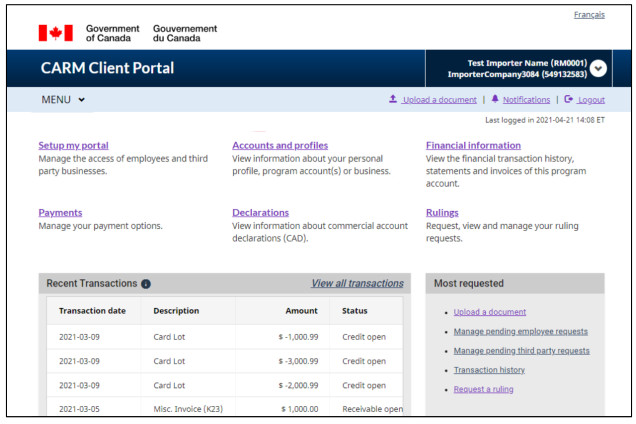The height and width of the screenshot is (424, 636).
Task: Expand the importer account chevron dropdown
Action: coord(598,68)
